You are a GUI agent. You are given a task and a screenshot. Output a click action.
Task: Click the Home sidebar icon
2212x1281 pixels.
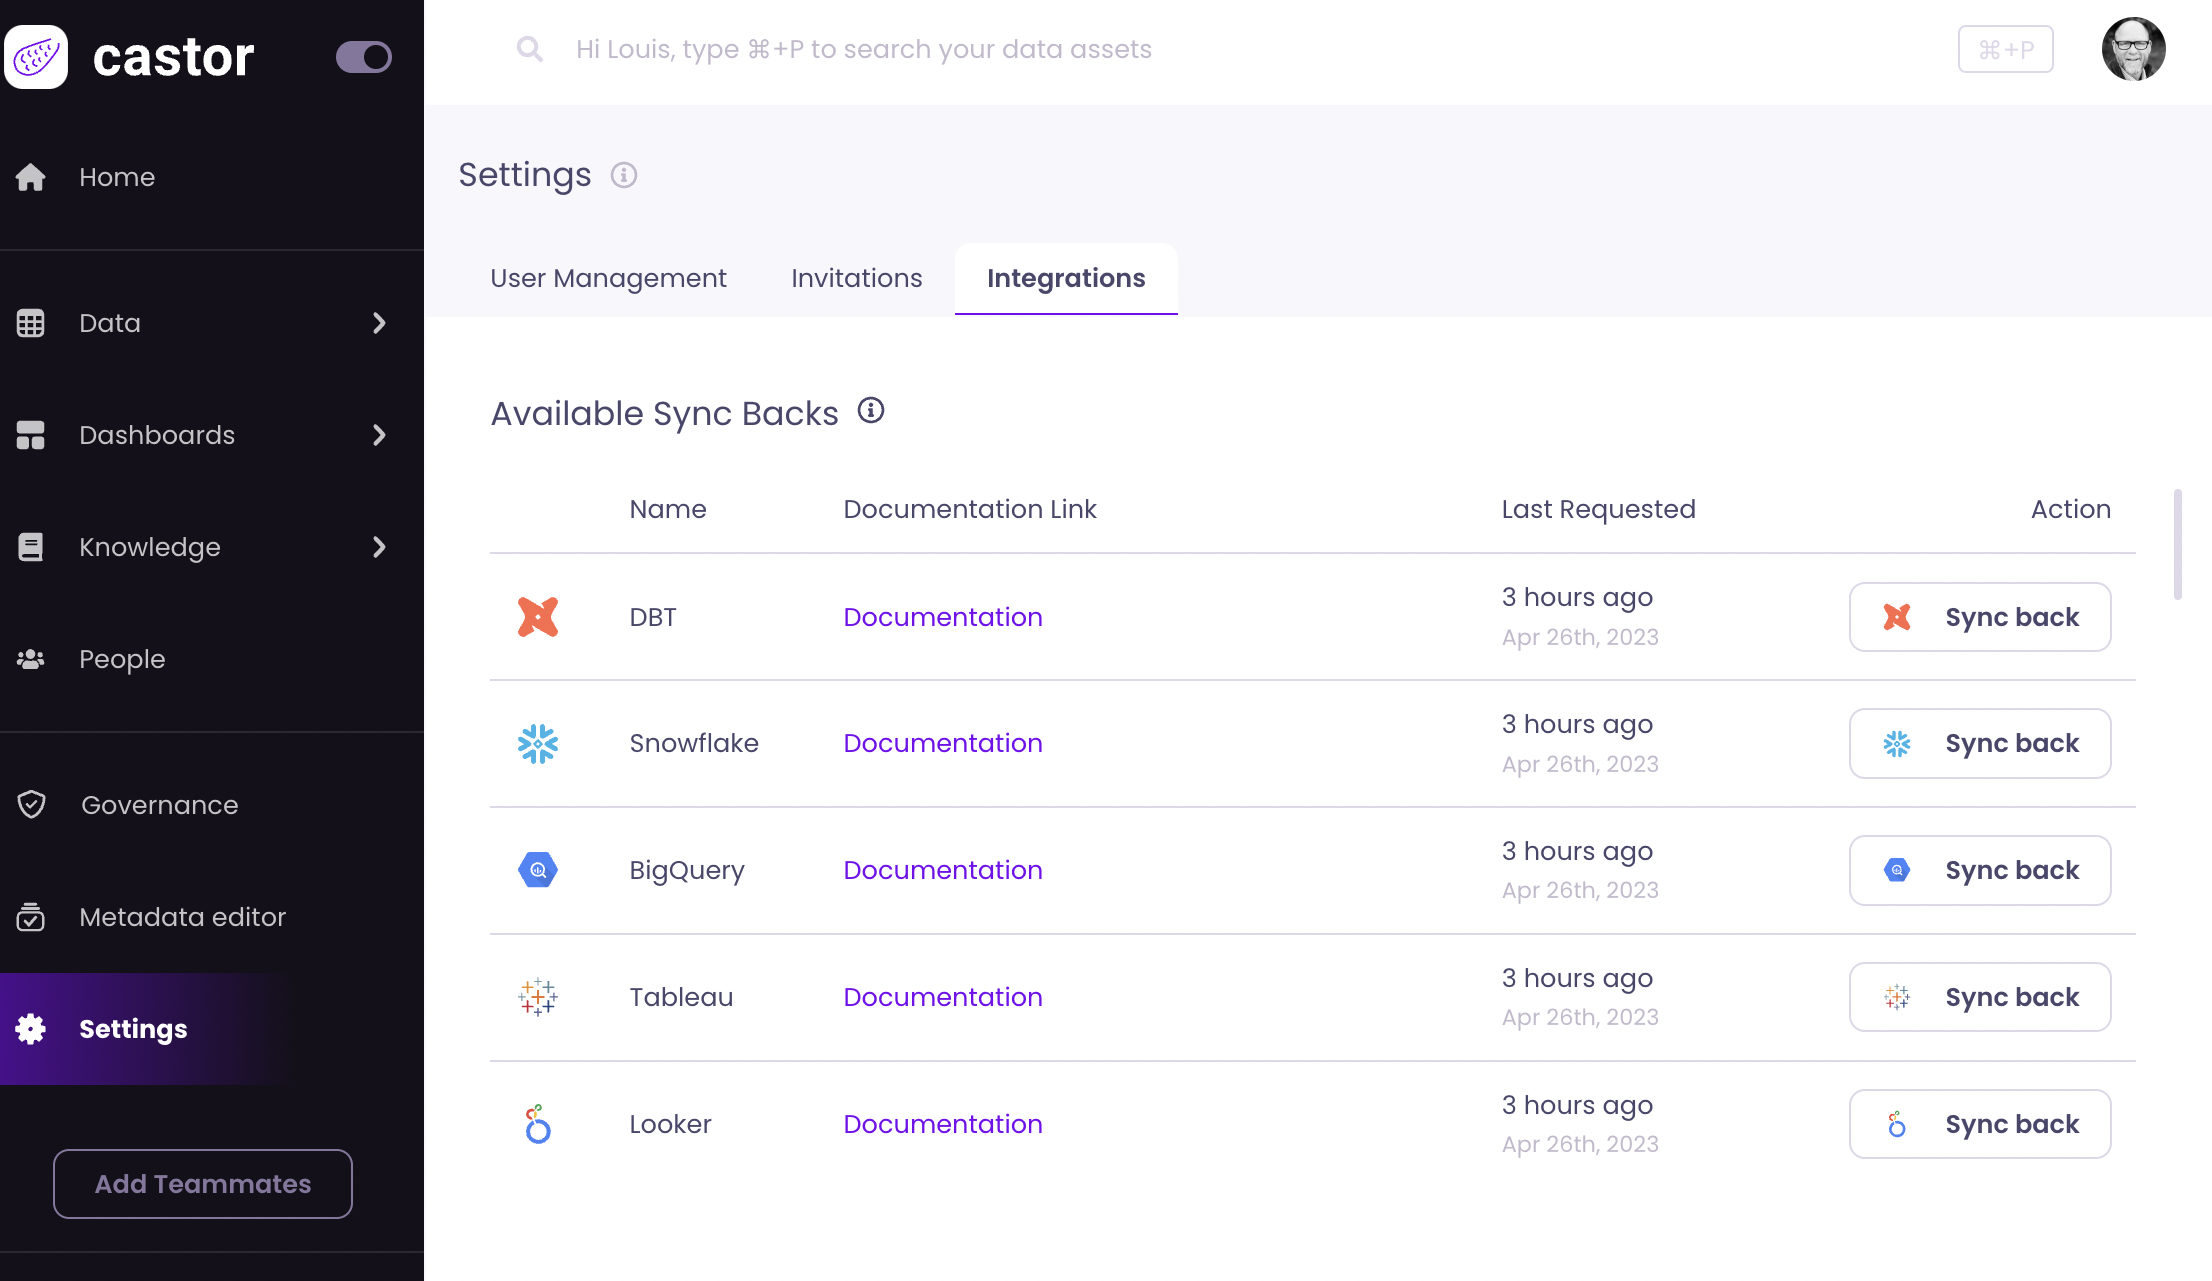click(31, 177)
